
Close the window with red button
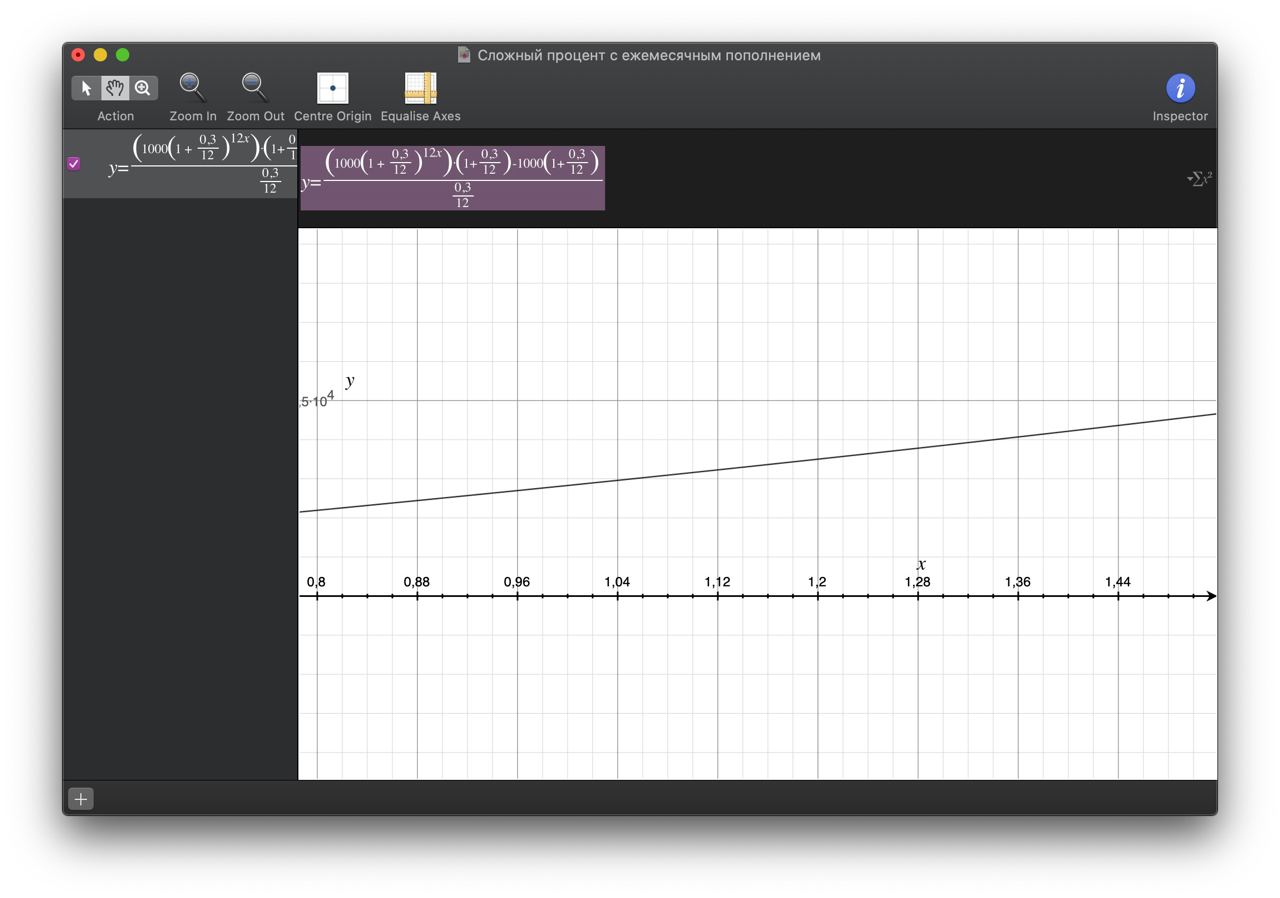78,55
